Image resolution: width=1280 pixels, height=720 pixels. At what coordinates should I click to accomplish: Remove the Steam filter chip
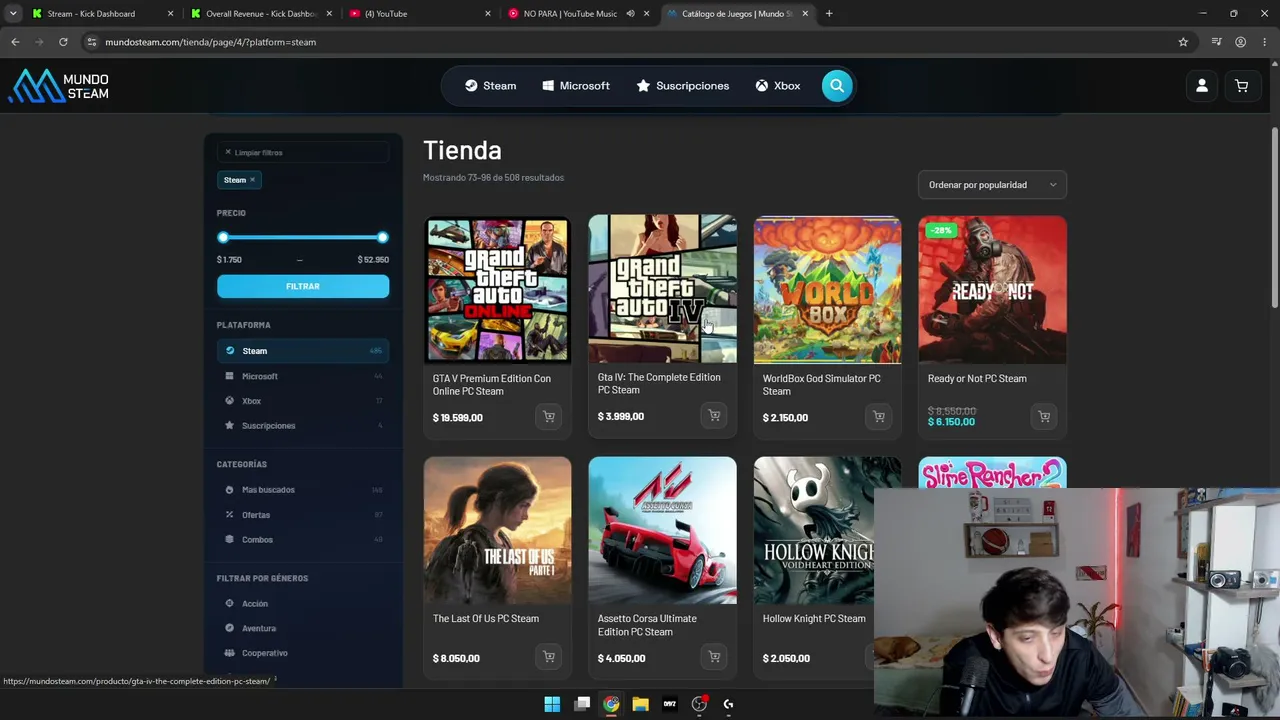[252, 180]
